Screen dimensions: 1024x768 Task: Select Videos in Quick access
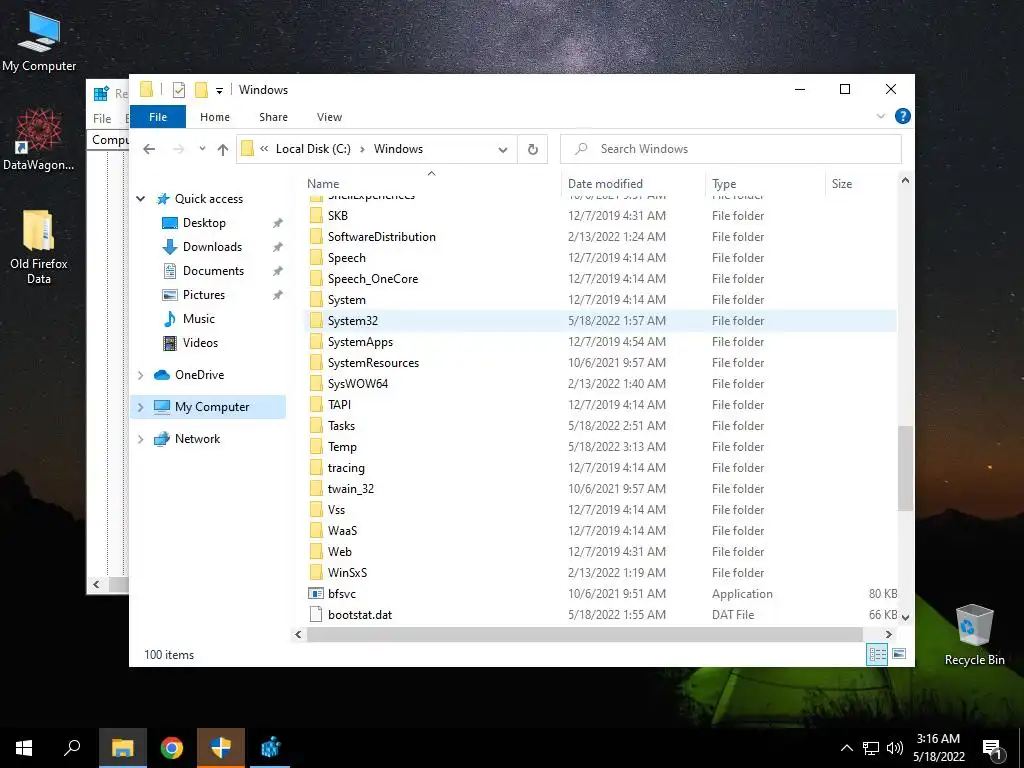coord(200,343)
